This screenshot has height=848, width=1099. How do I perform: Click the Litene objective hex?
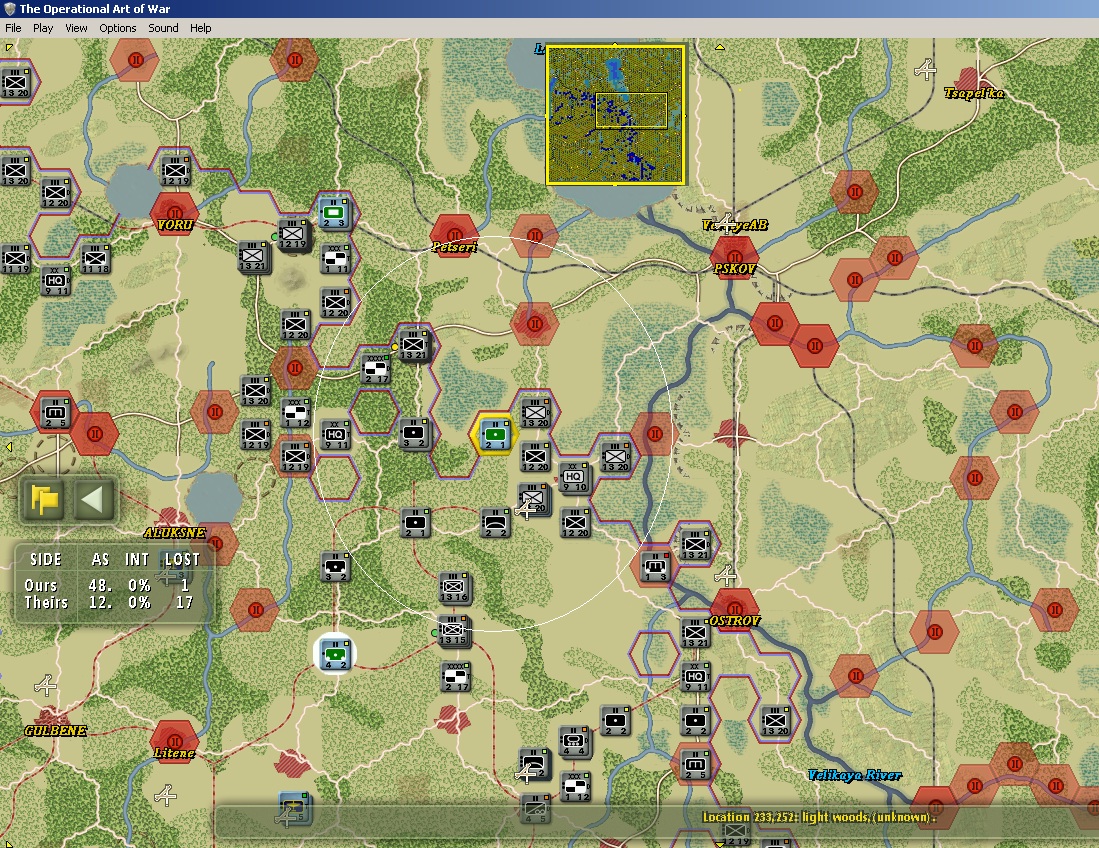pyautogui.click(x=175, y=741)
